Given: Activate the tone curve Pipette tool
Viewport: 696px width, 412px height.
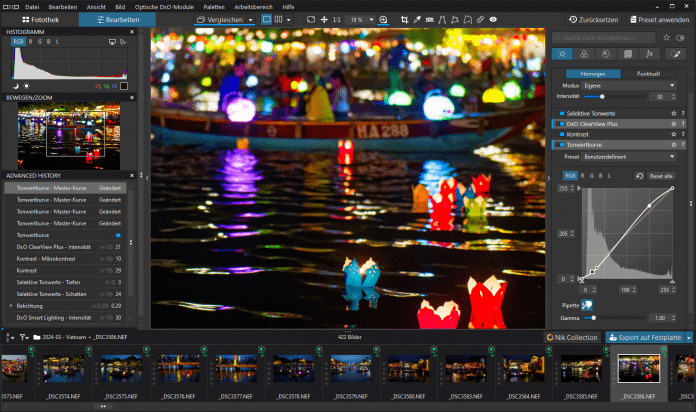Looking at the screenshot, I should pyautogui.click(x=587, y=304).
